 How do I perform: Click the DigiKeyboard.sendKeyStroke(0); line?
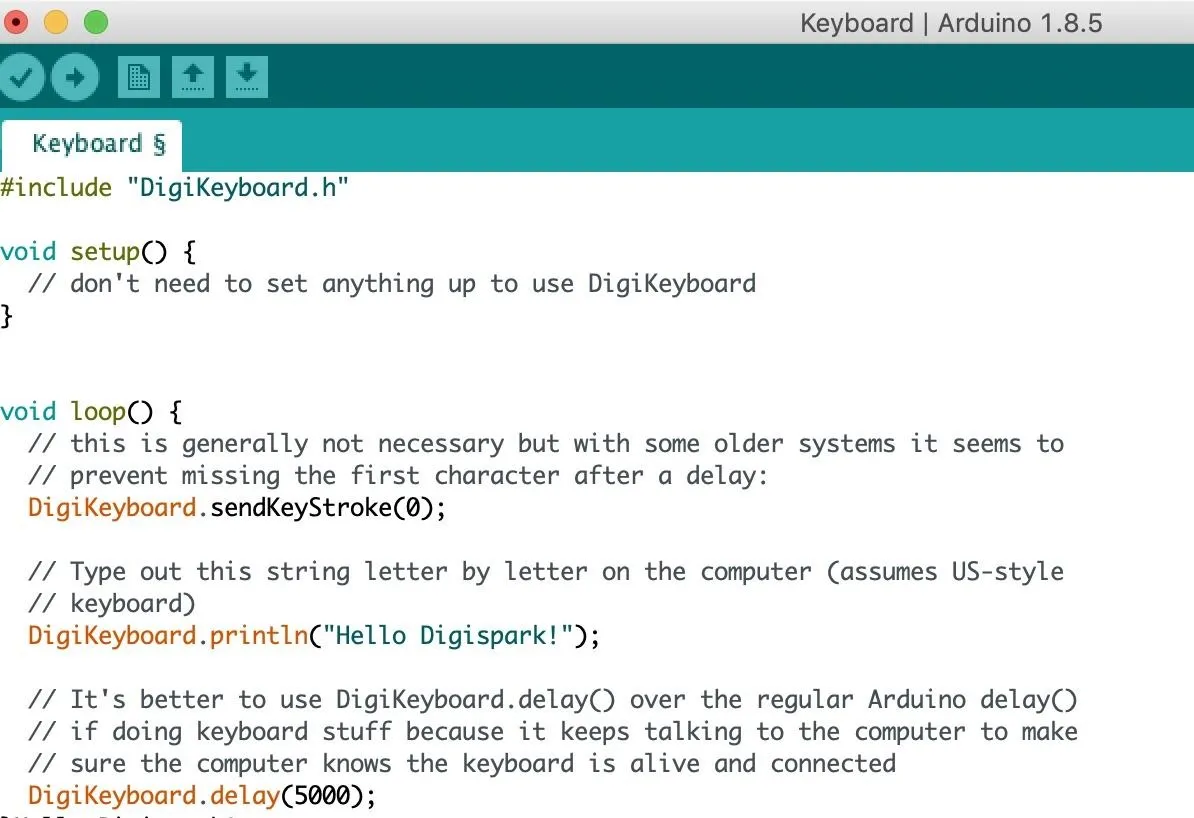[x=237, y=507]
